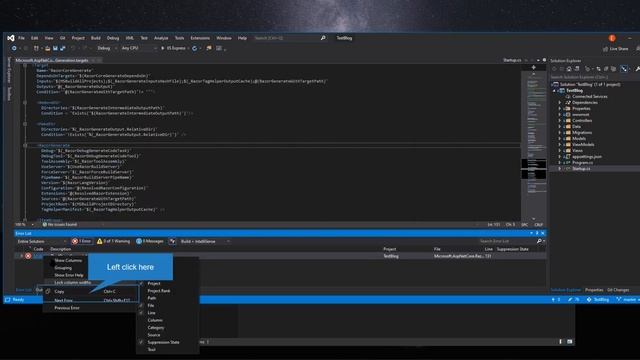The height and width of the screenshot is (360, 640).
Task: Click the Search Solution Explorer field
Action: click(594, 77)
